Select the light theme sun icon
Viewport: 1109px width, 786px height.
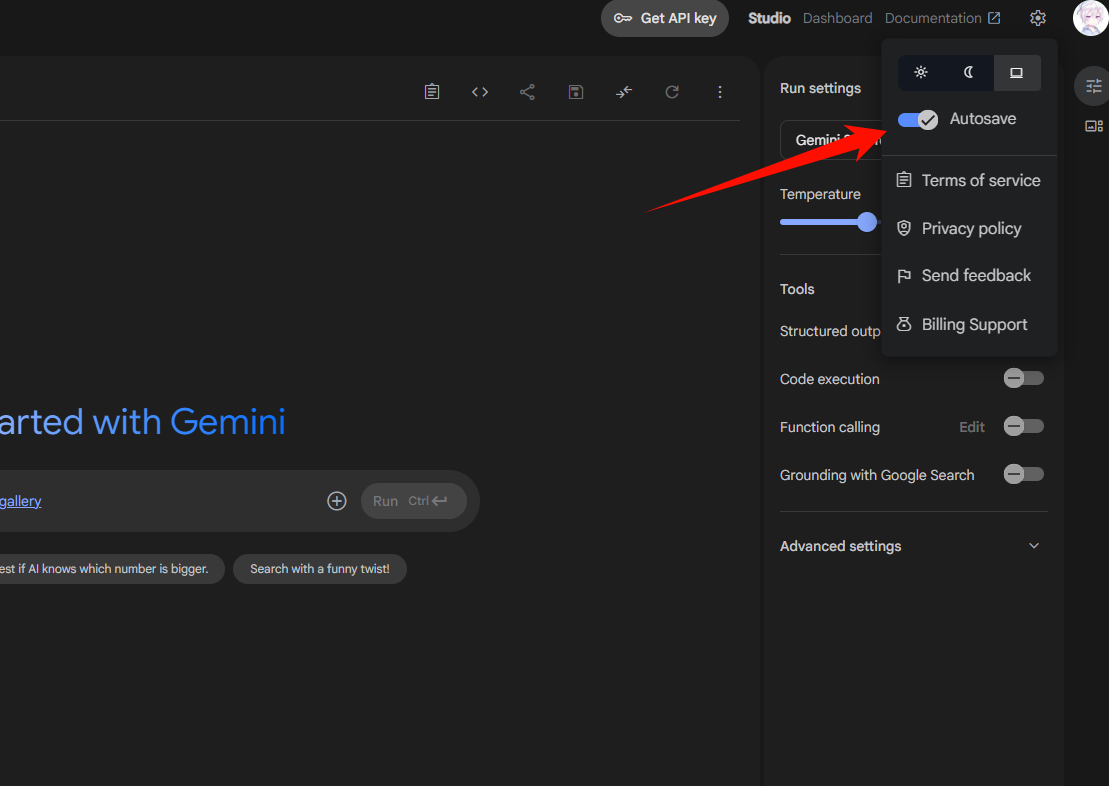[921, 72]
